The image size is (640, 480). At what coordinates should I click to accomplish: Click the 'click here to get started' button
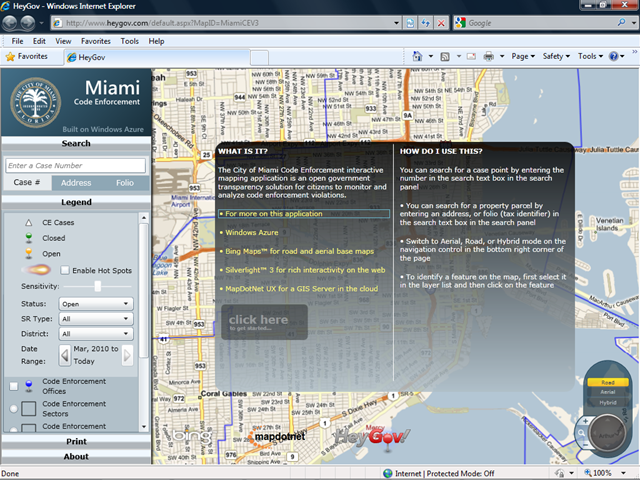[x=264, y=322]
